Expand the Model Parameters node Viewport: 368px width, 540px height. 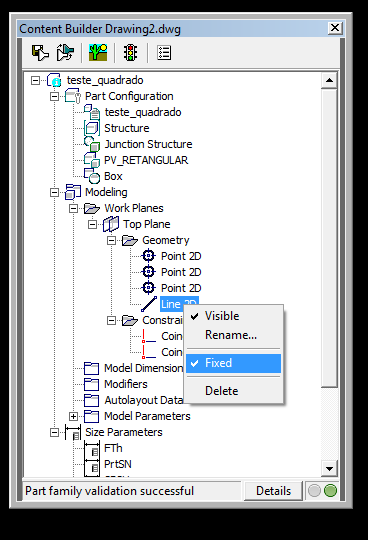(73, 416)
